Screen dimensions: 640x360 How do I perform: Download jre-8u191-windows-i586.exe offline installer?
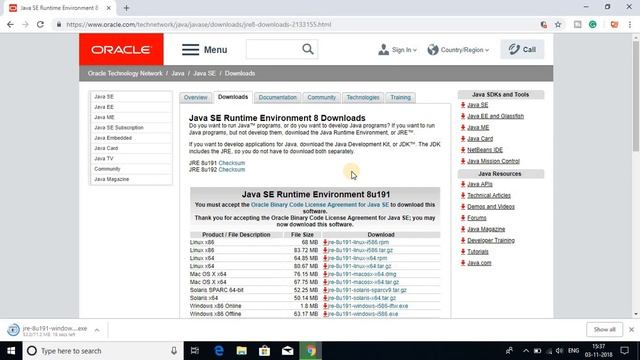[363, 314]
